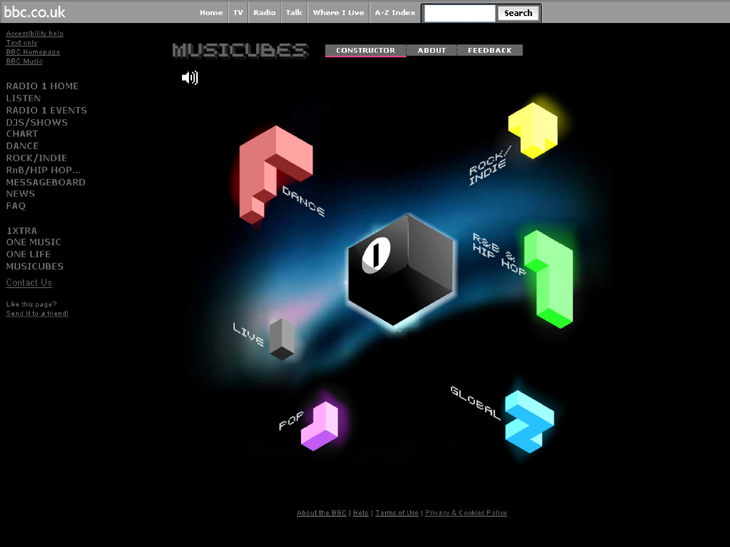The image size is (730, 547).
Task: Open FAQ in sidebar
Action: (16, 206)
